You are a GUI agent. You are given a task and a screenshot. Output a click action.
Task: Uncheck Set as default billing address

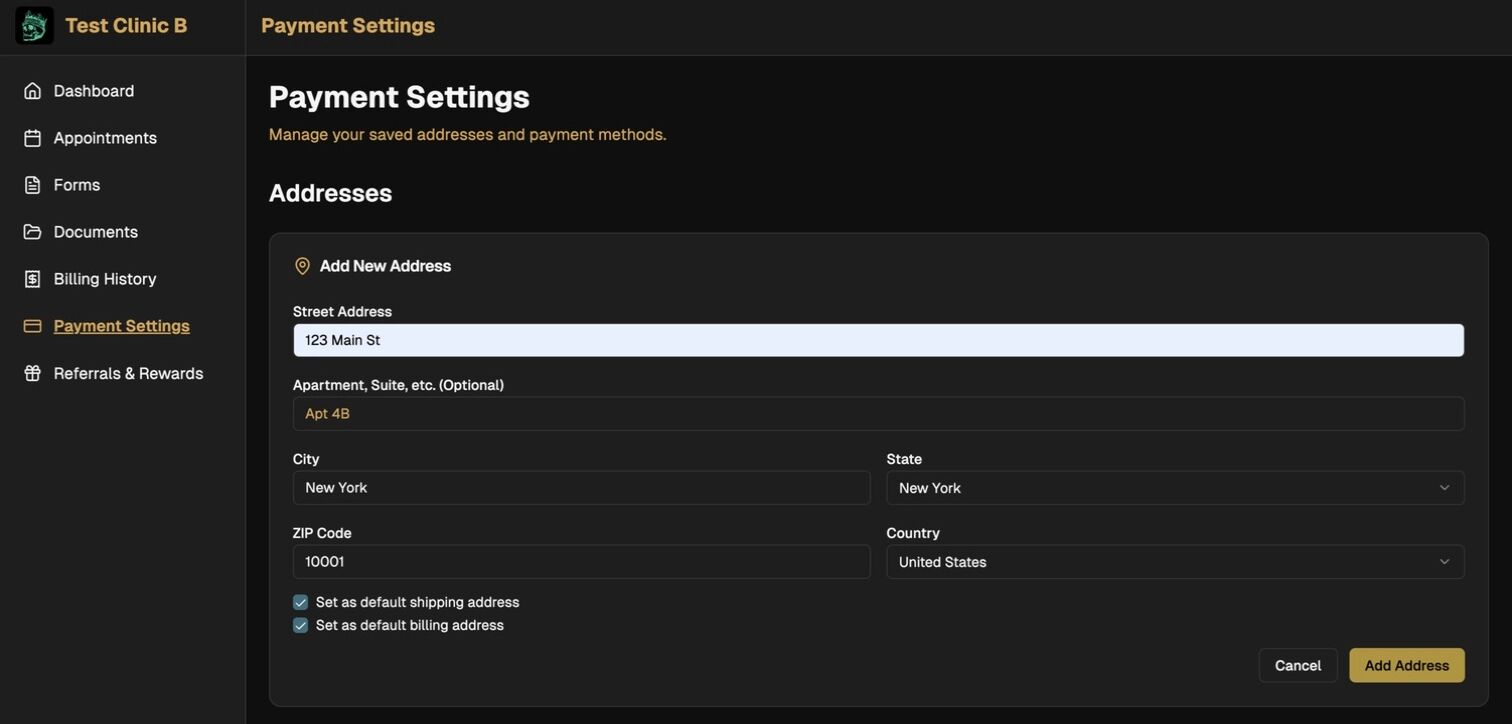pyautogui.click(x=300, y=625)
